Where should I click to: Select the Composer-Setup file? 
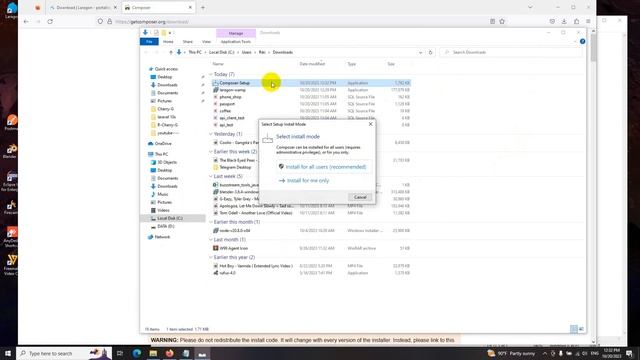[x=311, y=83]
